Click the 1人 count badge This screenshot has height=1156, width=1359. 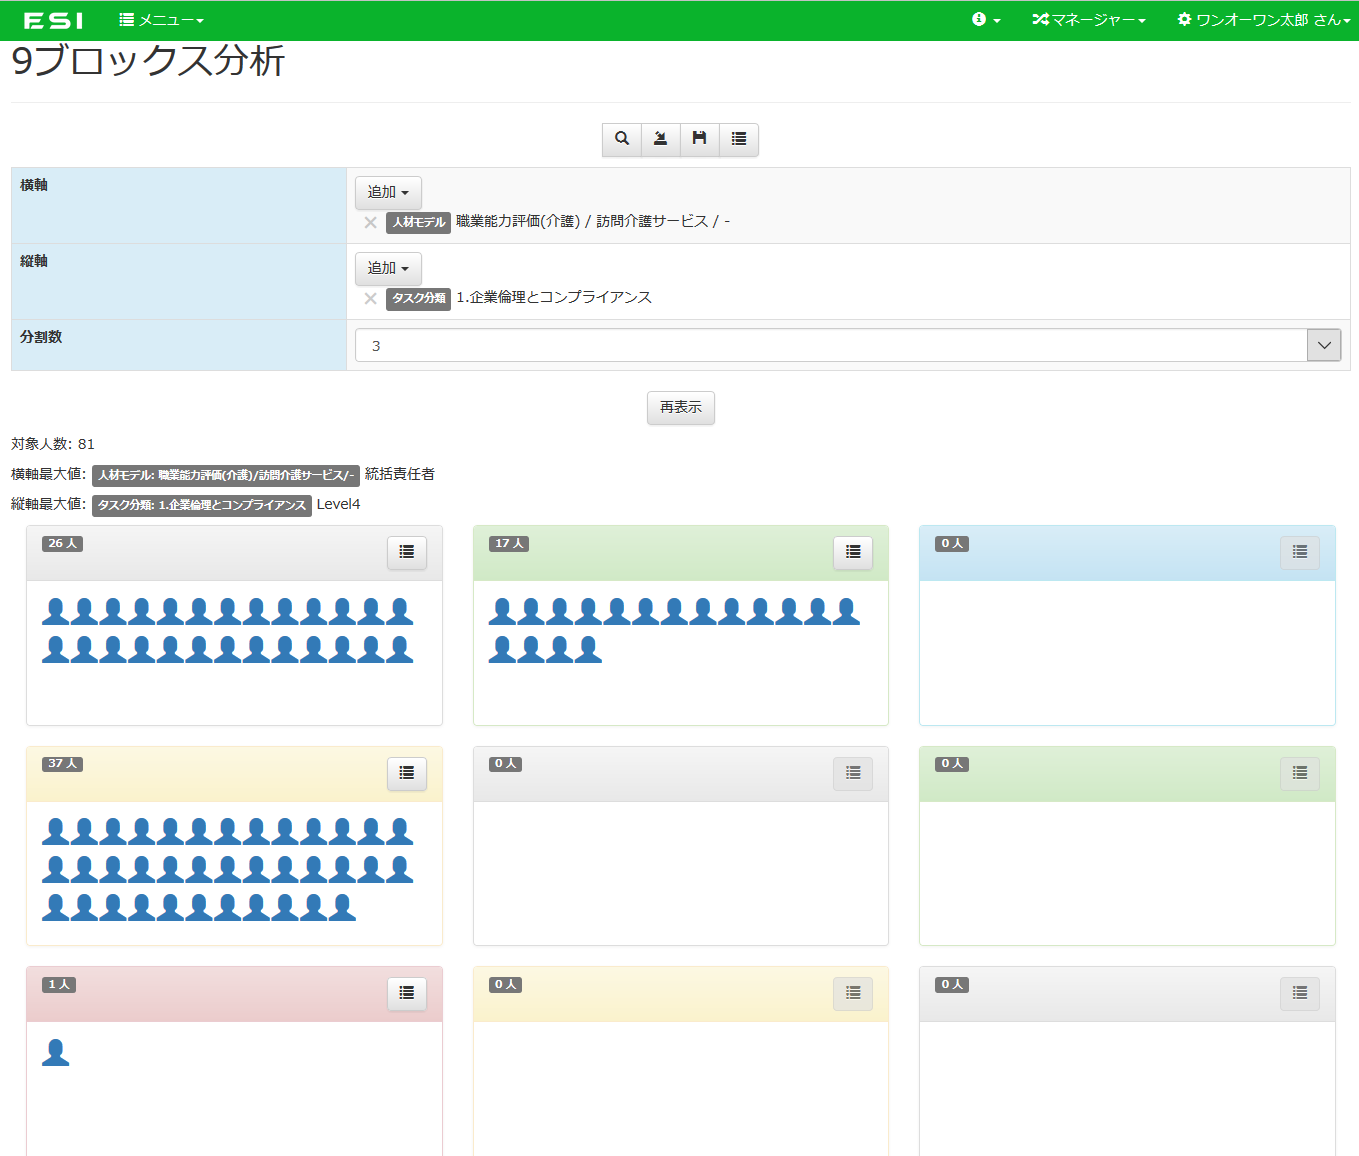[x=59, y=985]
